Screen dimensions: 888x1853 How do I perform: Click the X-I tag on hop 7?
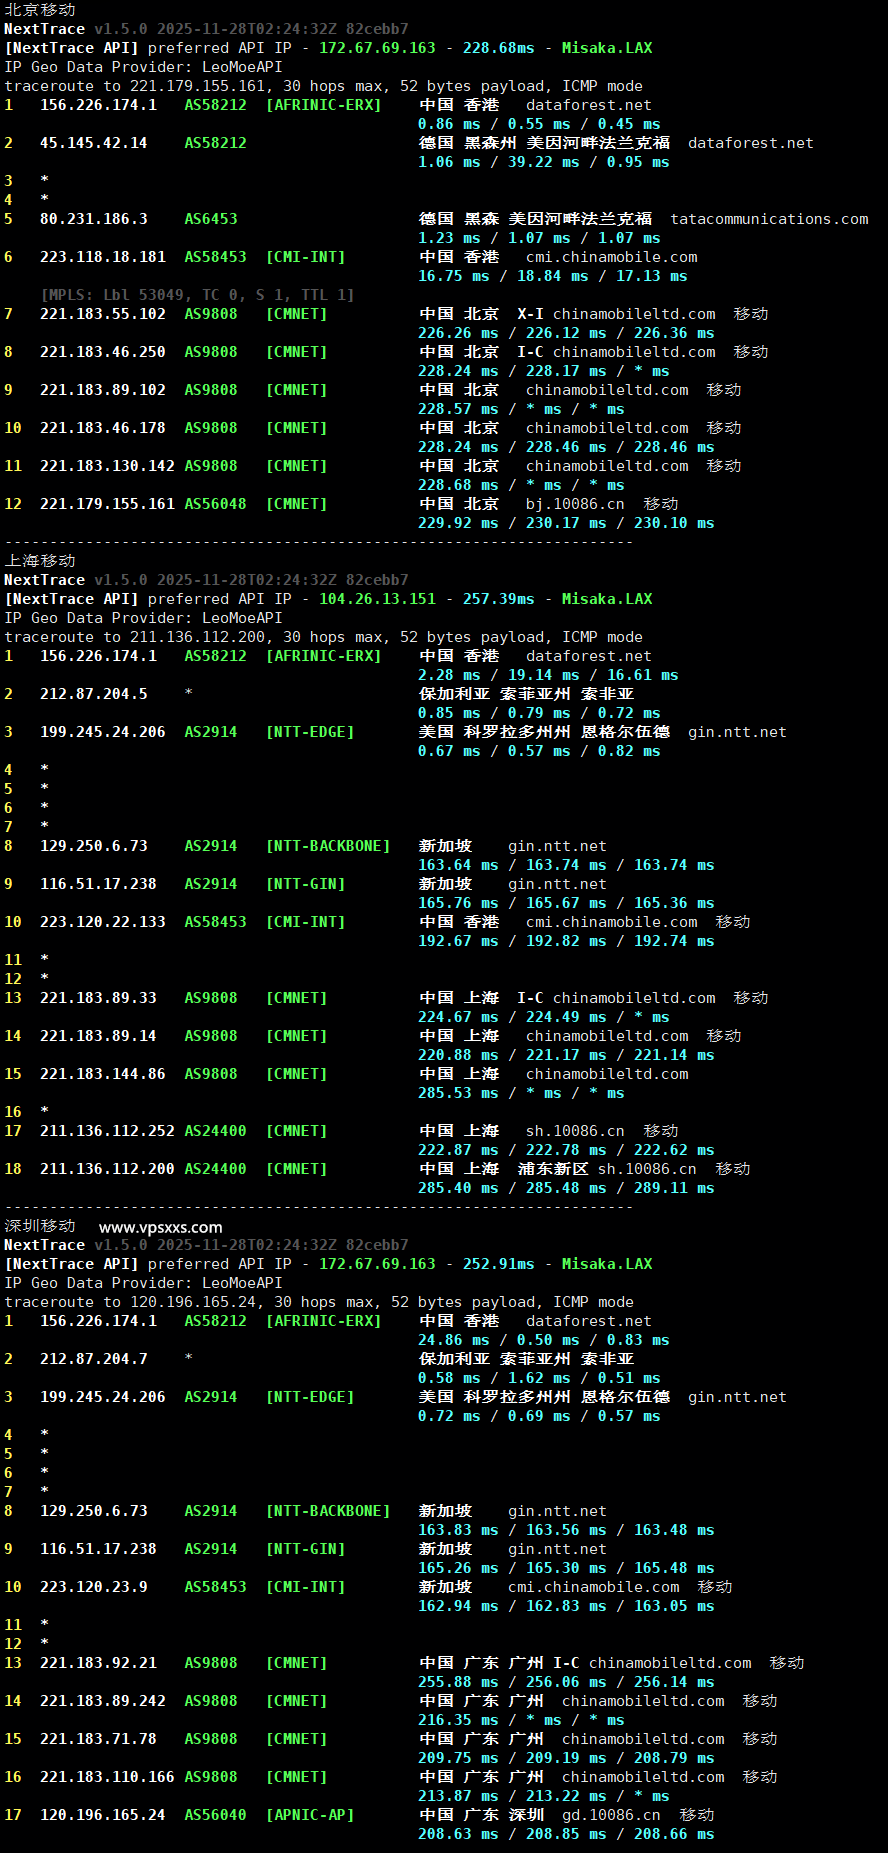click(x=530, y=314)
